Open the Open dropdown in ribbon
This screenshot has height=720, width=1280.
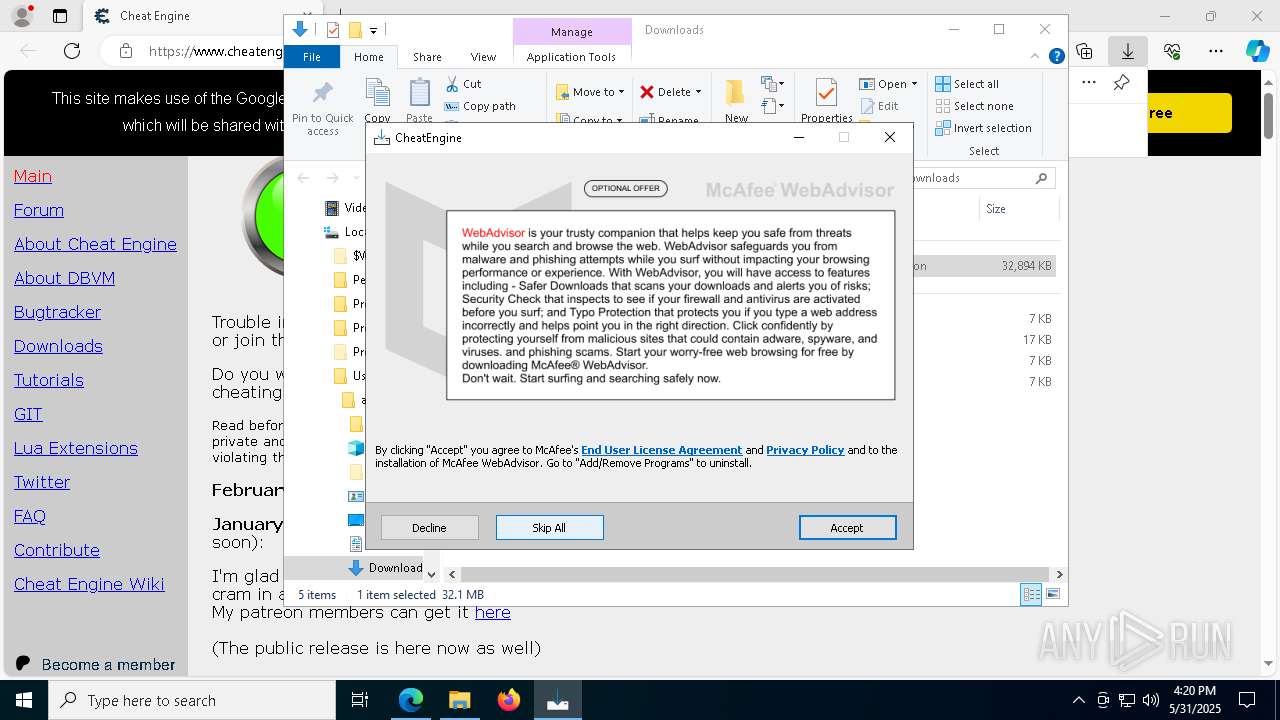(x=888, y=84)
